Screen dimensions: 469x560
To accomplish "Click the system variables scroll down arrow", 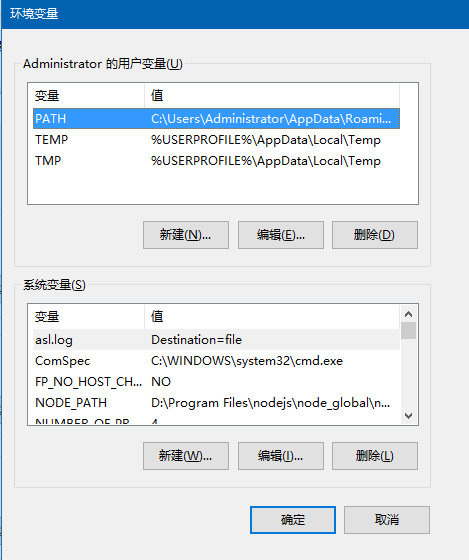I will coord(409,416).
